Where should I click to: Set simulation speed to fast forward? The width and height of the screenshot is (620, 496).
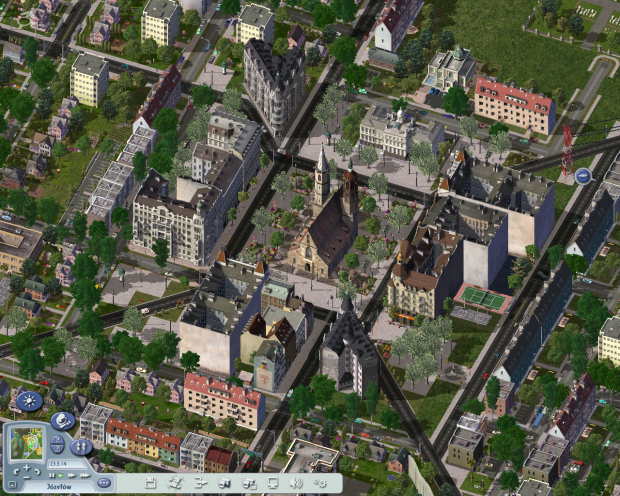pos(72,475)
